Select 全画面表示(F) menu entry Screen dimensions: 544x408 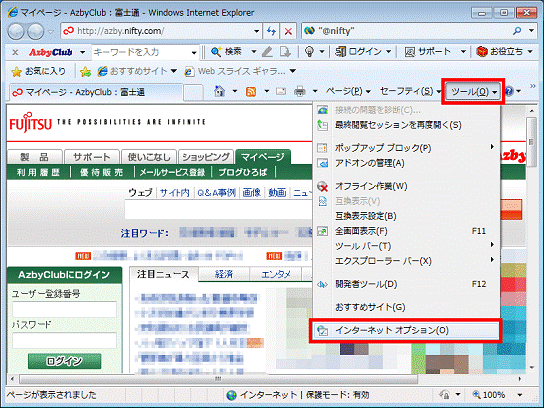(406, 231)
